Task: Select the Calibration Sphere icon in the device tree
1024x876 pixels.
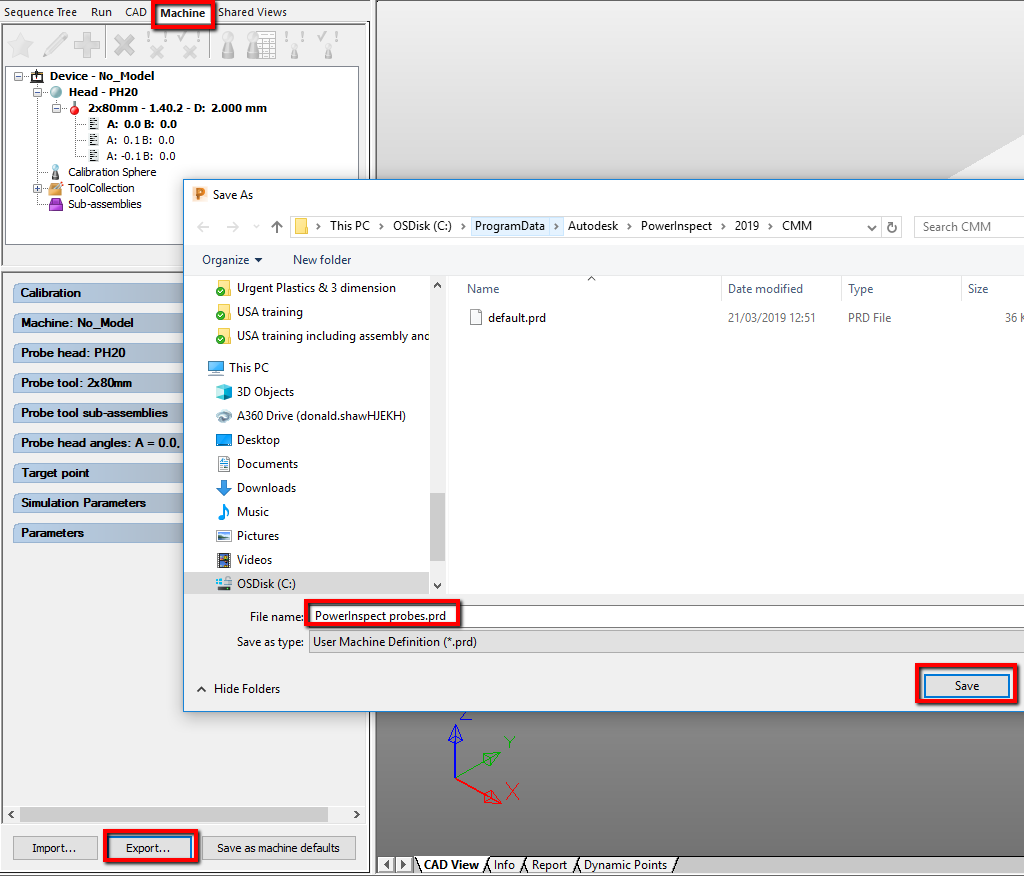Action: (55, 171)
